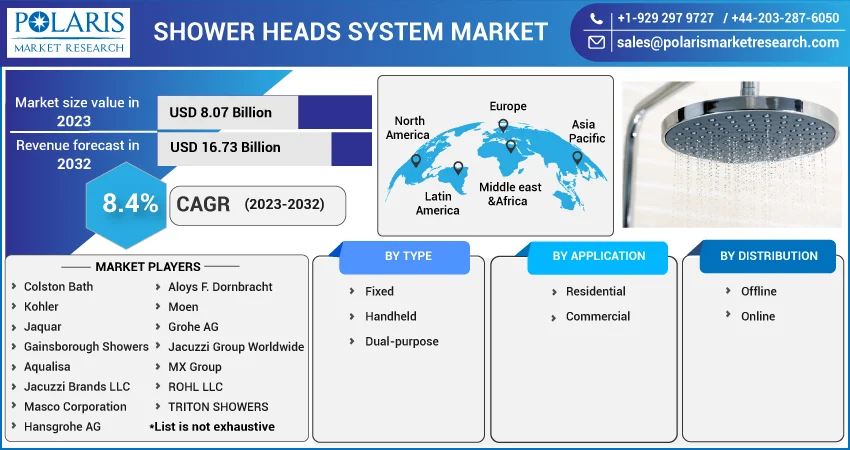Select MX Group in the list
The image size is (850, 450).
tap(195, 367)
